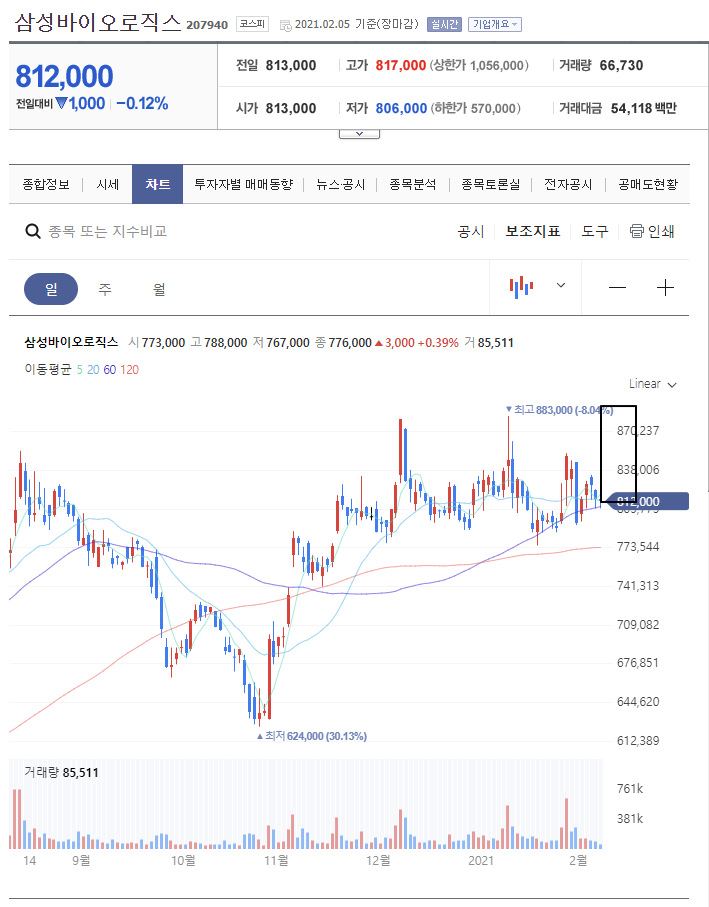Click the 공시 chart option
Image resolution: width=709 pixels, height=907 pixels.
click(471, 231)
